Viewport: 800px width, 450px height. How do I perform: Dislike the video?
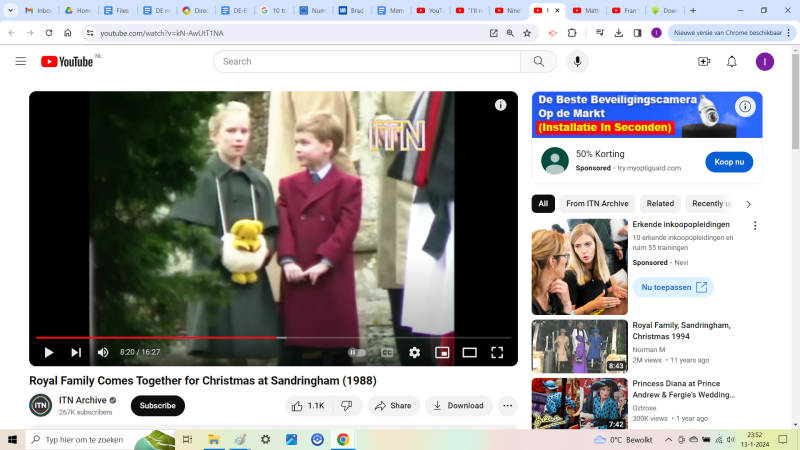point(347,406)
